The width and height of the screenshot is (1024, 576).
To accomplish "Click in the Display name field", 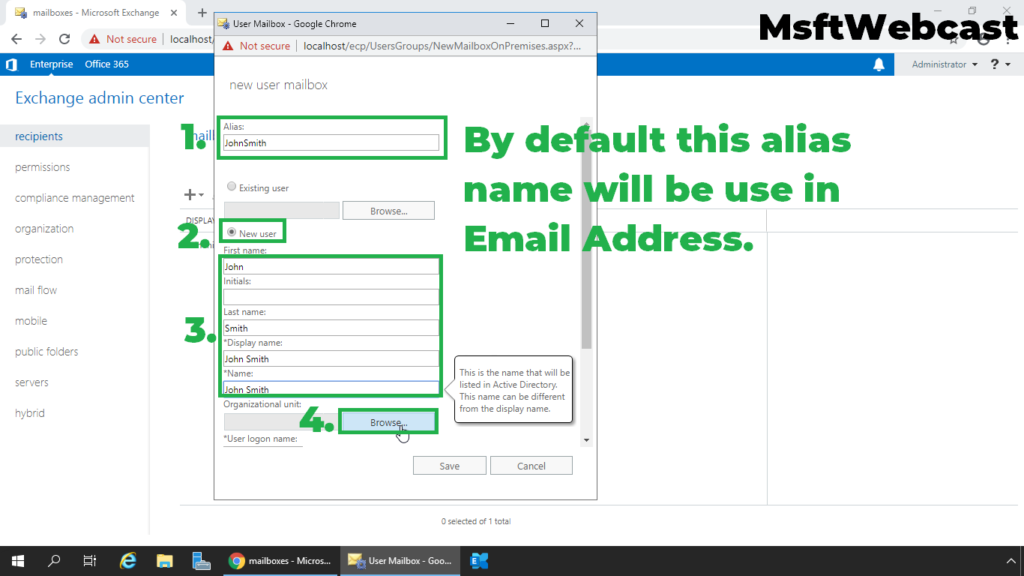I will 330,359.
